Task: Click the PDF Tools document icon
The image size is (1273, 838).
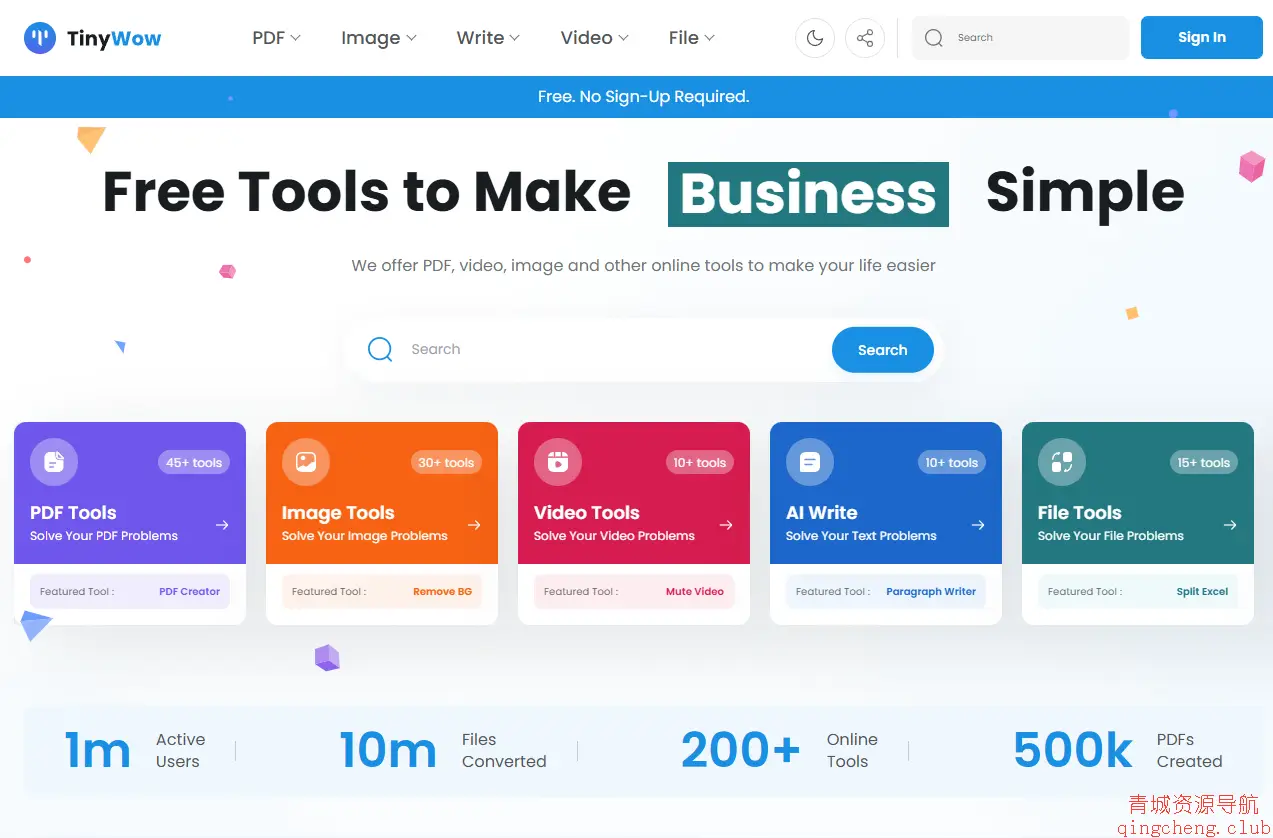Action: (54, 462)
